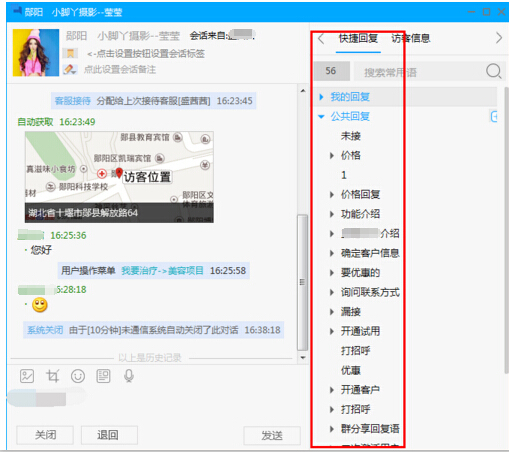Select the 快捷回复 tab
509x452 pixels.
click(358, 38)
